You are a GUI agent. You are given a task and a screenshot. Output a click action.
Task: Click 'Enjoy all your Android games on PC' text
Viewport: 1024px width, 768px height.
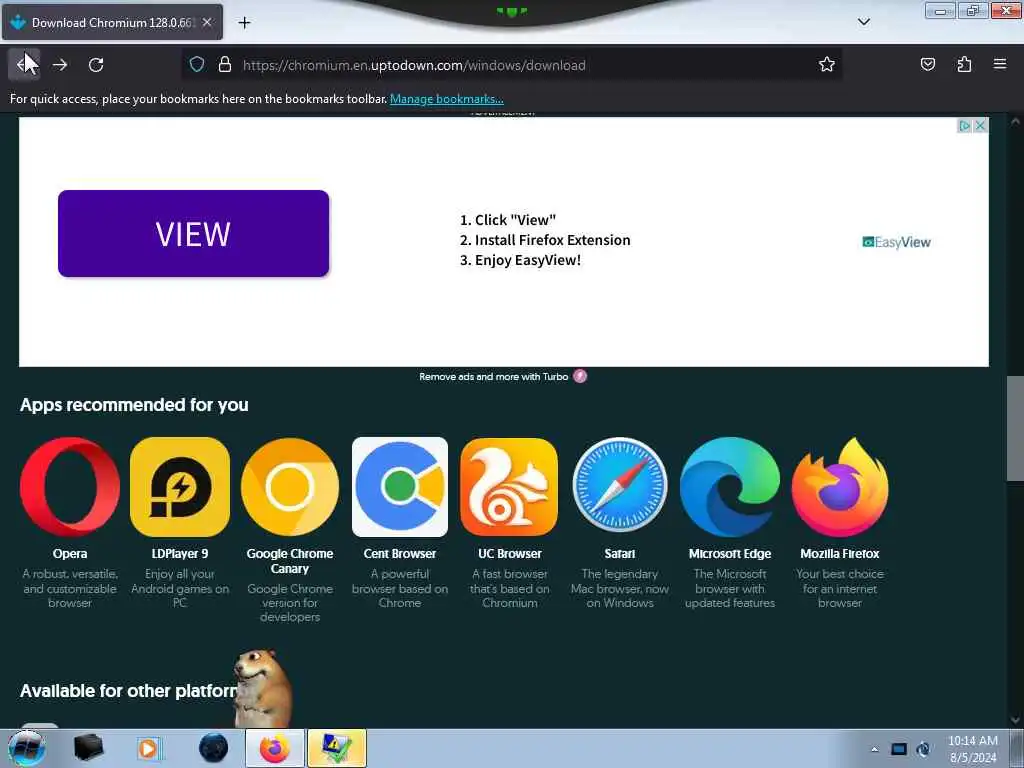click(180, 588)
